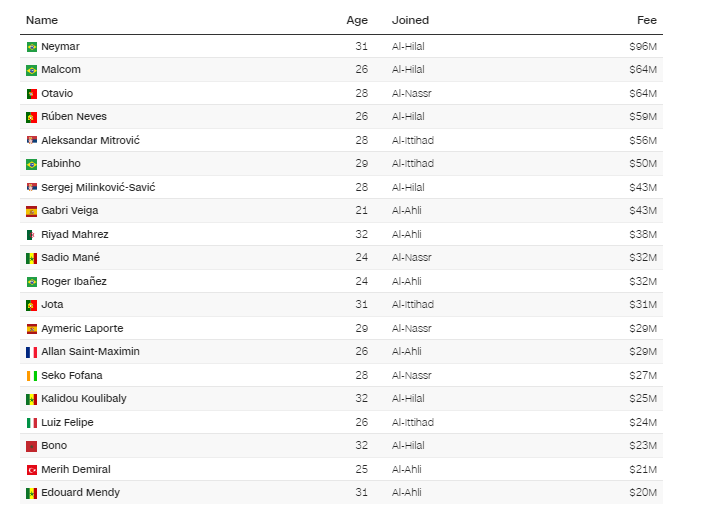This screenshot has width=713, height=518.
Task: Click the Brazil flag beside Neymar
Action: pyautogui.click(x=31, y=47)
